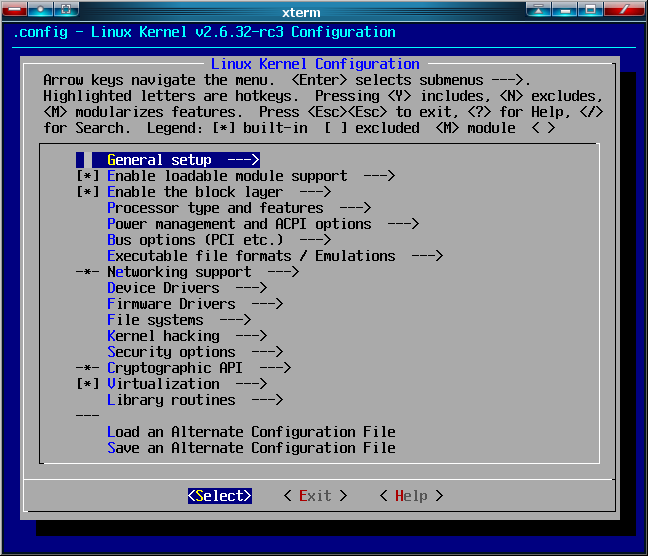Select Load an Alternate Configuration File
The height and width of the screenshot is (556, 648).
pyautogui.click(x=250, y=432)
